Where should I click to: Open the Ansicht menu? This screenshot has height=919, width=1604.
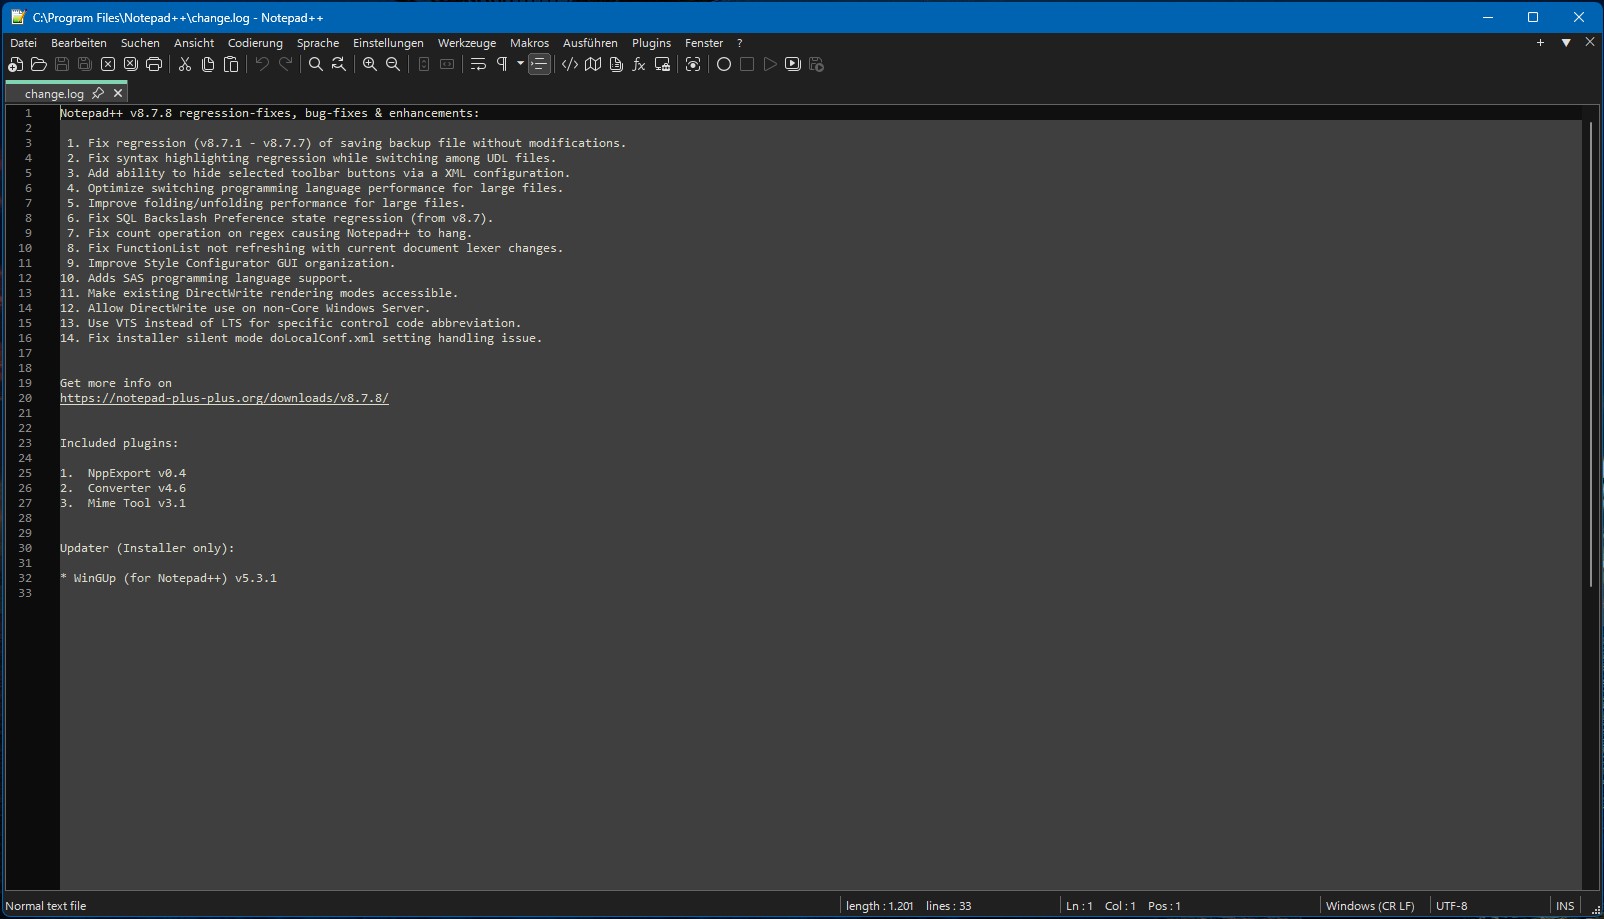pyautogui.click(x=194, y=43)
